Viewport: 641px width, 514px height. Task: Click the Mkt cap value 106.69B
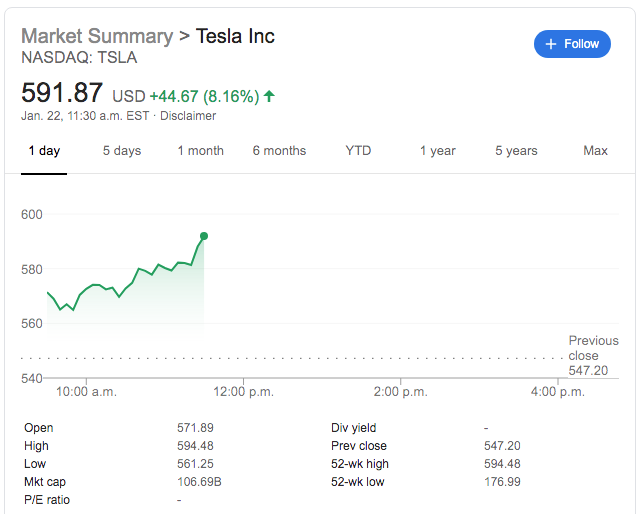(197, 482)
